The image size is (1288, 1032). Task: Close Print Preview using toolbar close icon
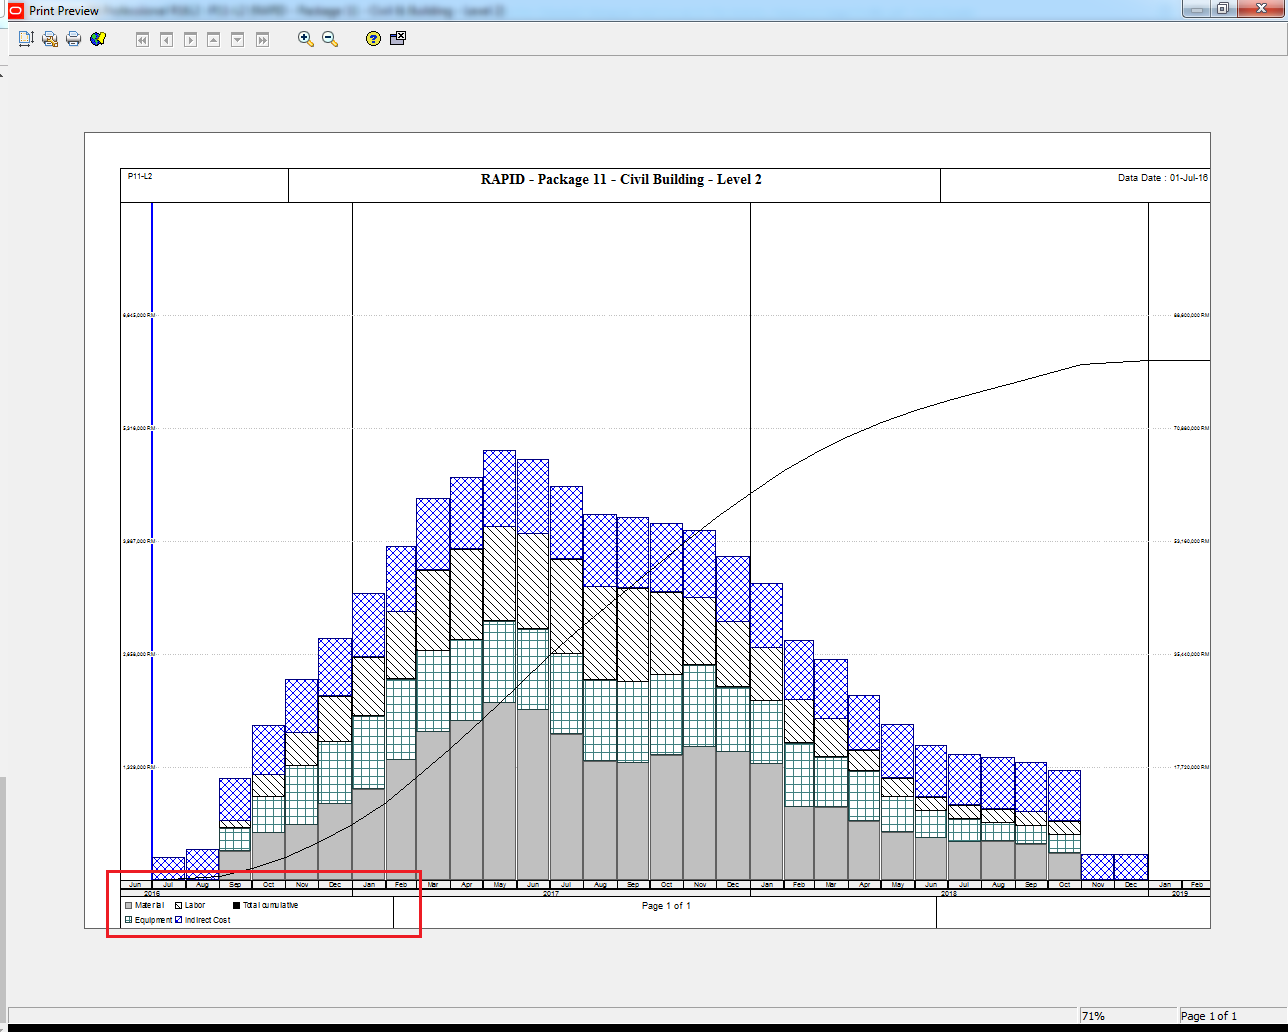click(398, 38)
